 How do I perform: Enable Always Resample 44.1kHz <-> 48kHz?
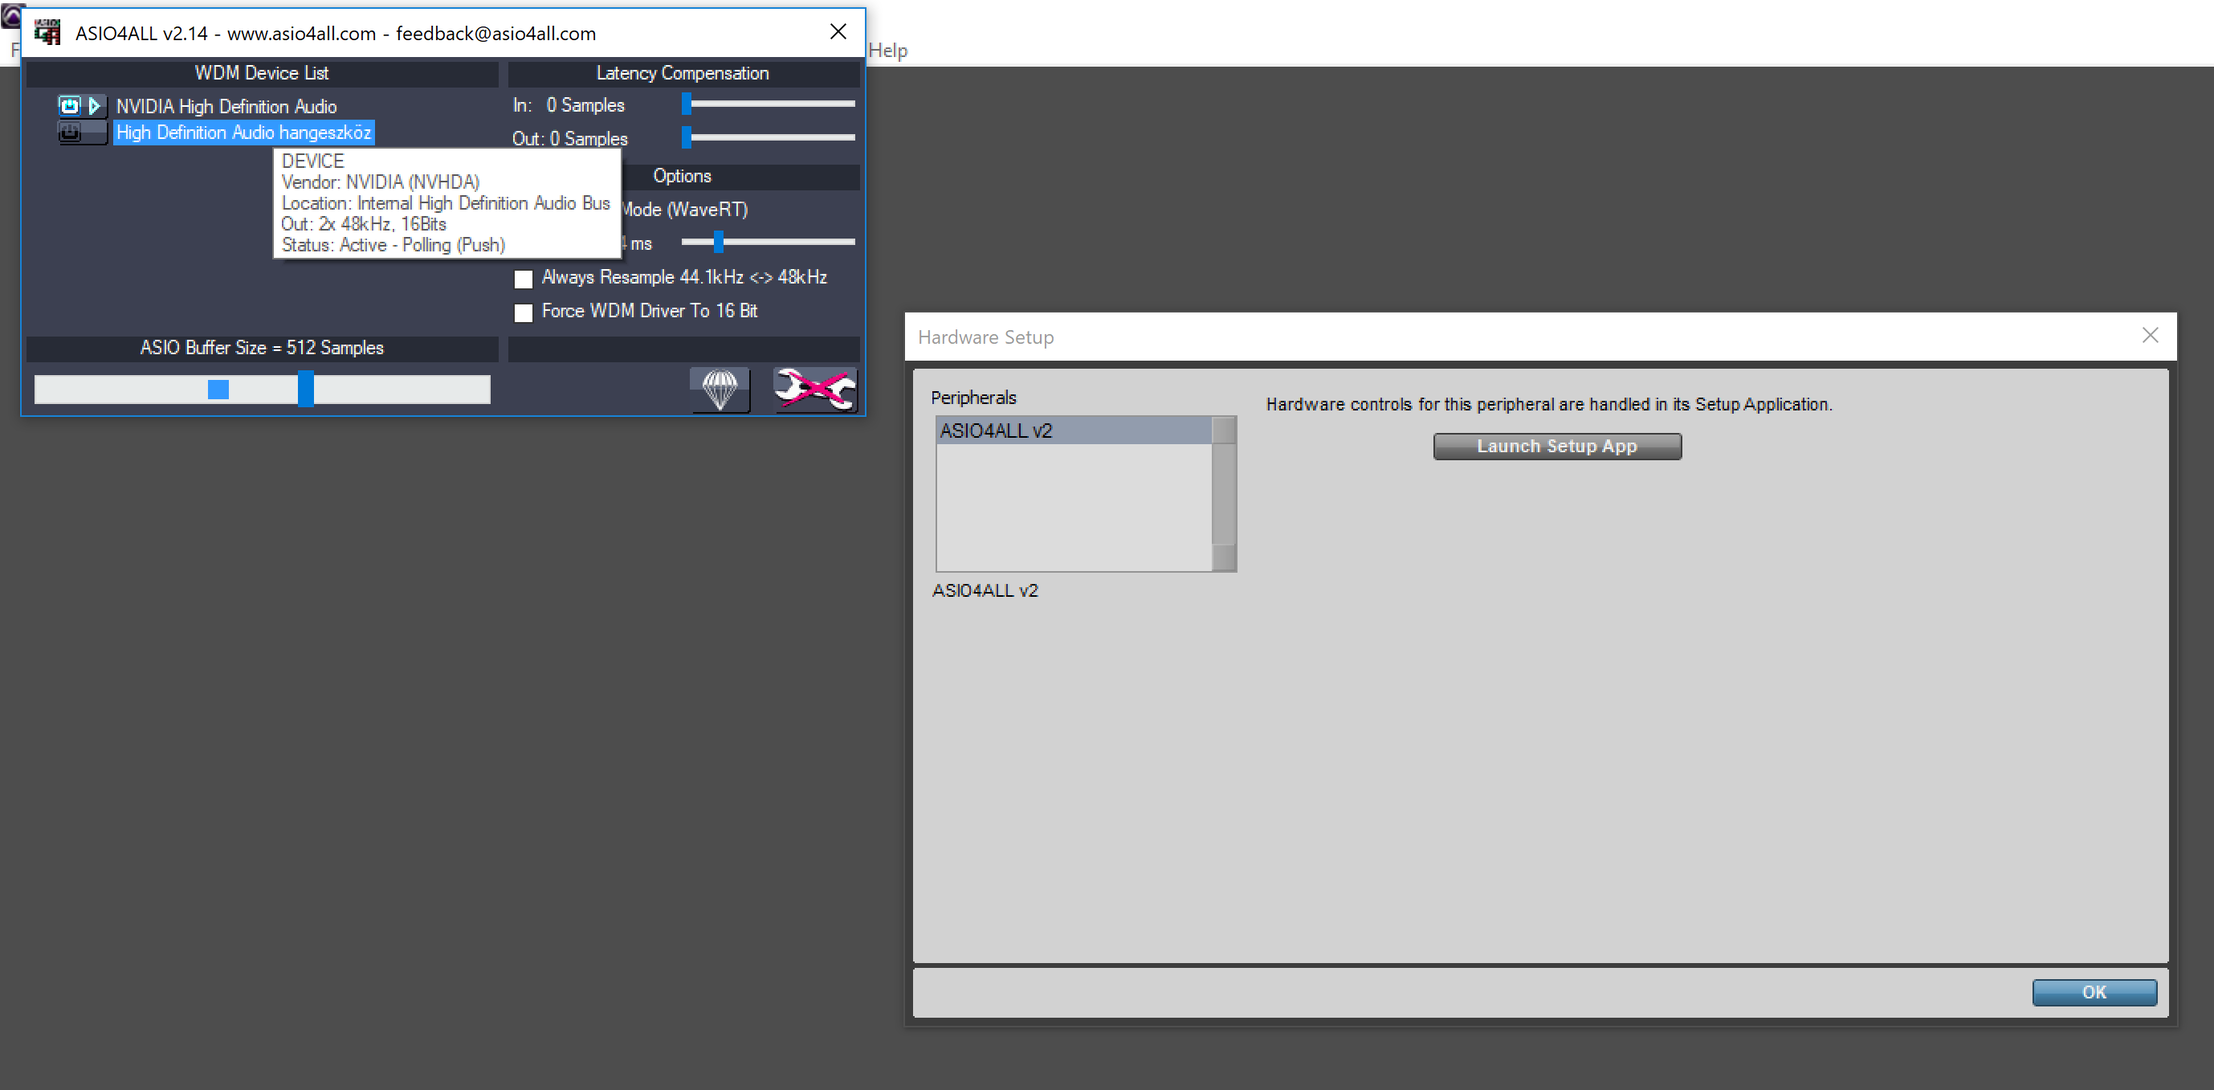point(523,278)
